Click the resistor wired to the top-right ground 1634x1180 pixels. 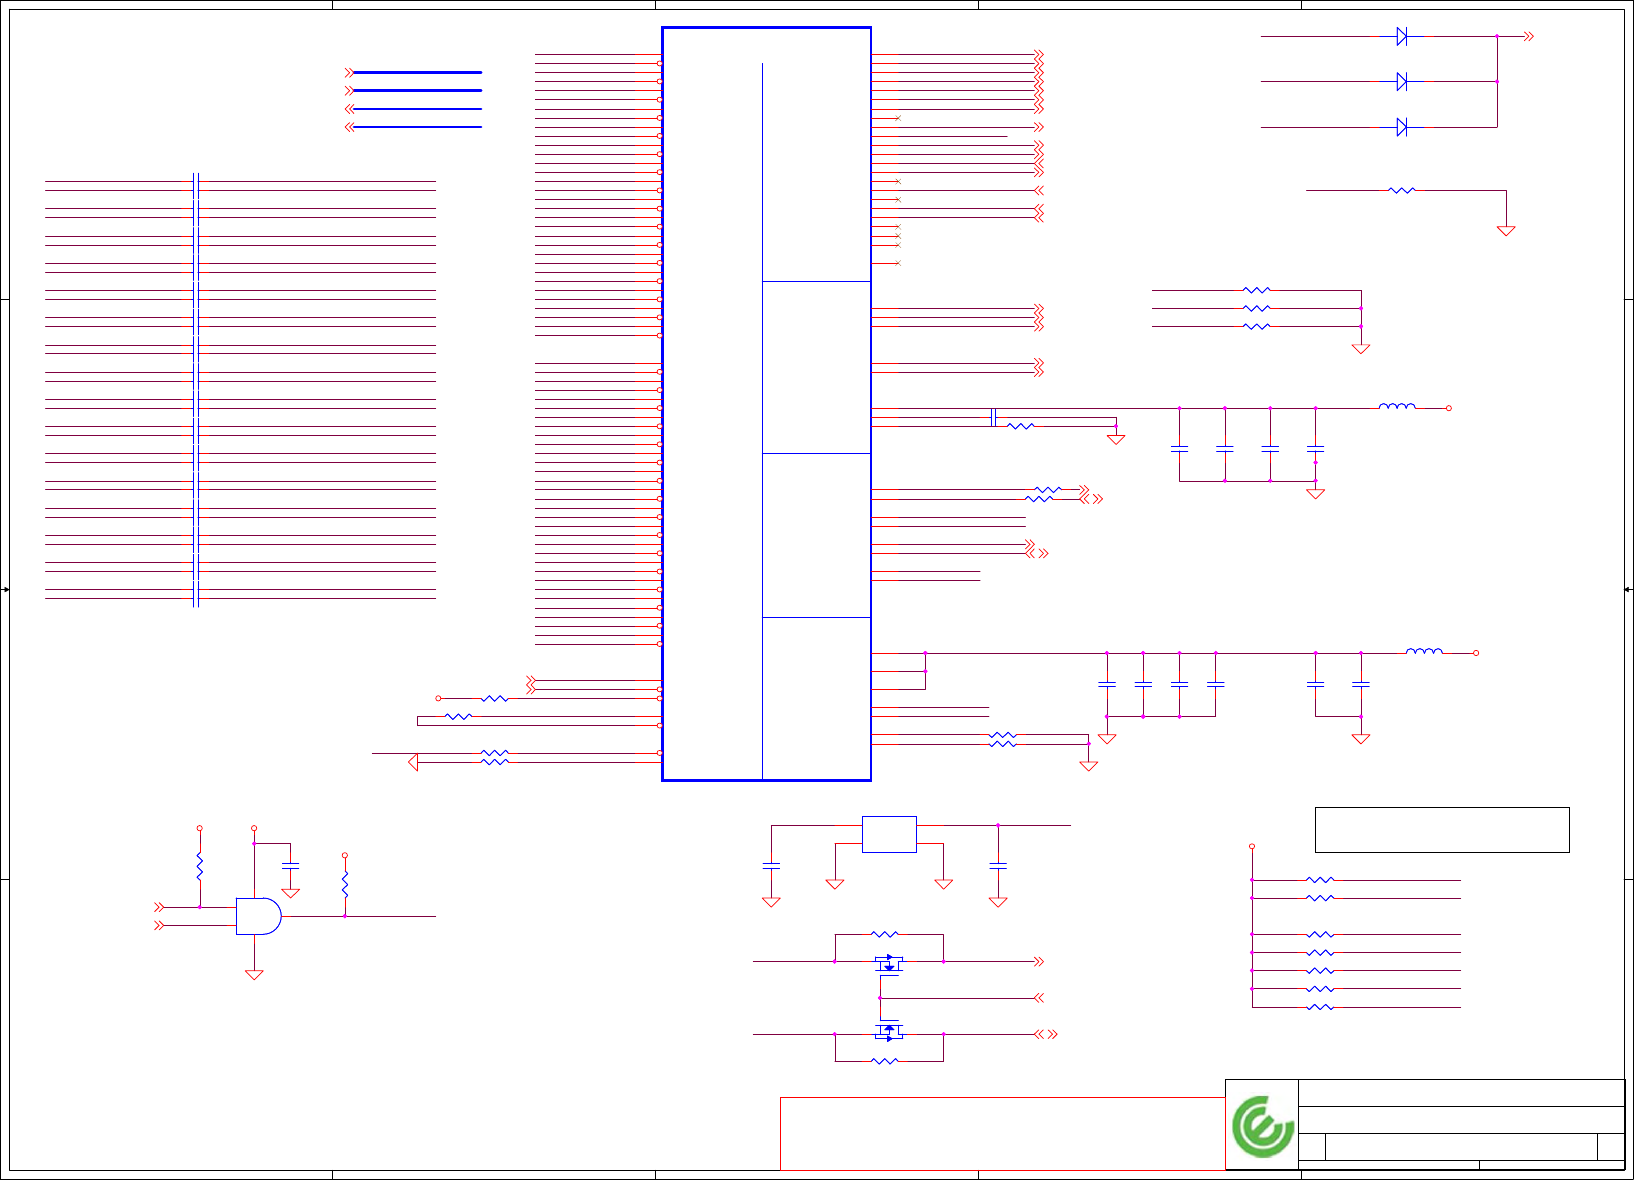tap(1402, 190)
